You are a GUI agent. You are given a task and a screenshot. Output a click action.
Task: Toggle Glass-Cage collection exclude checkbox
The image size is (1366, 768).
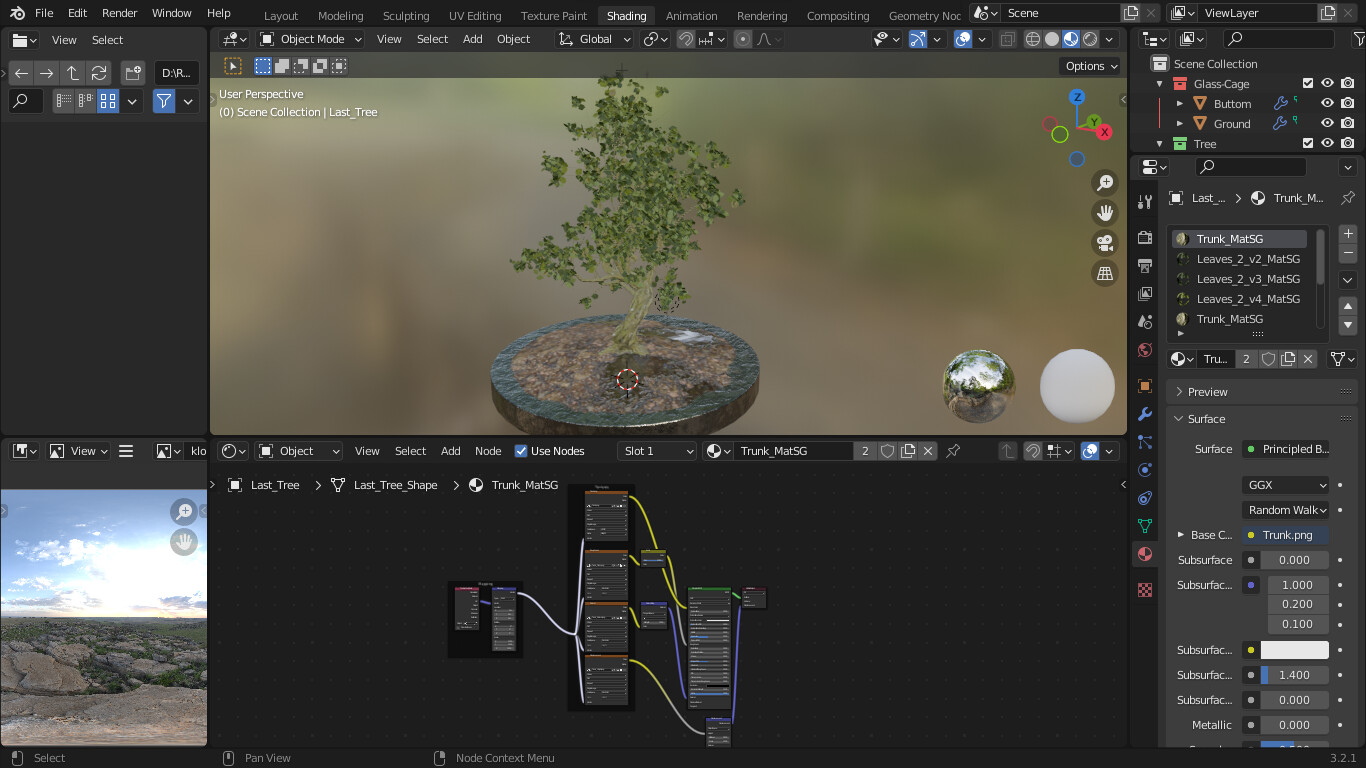(x=1308, y=84)
